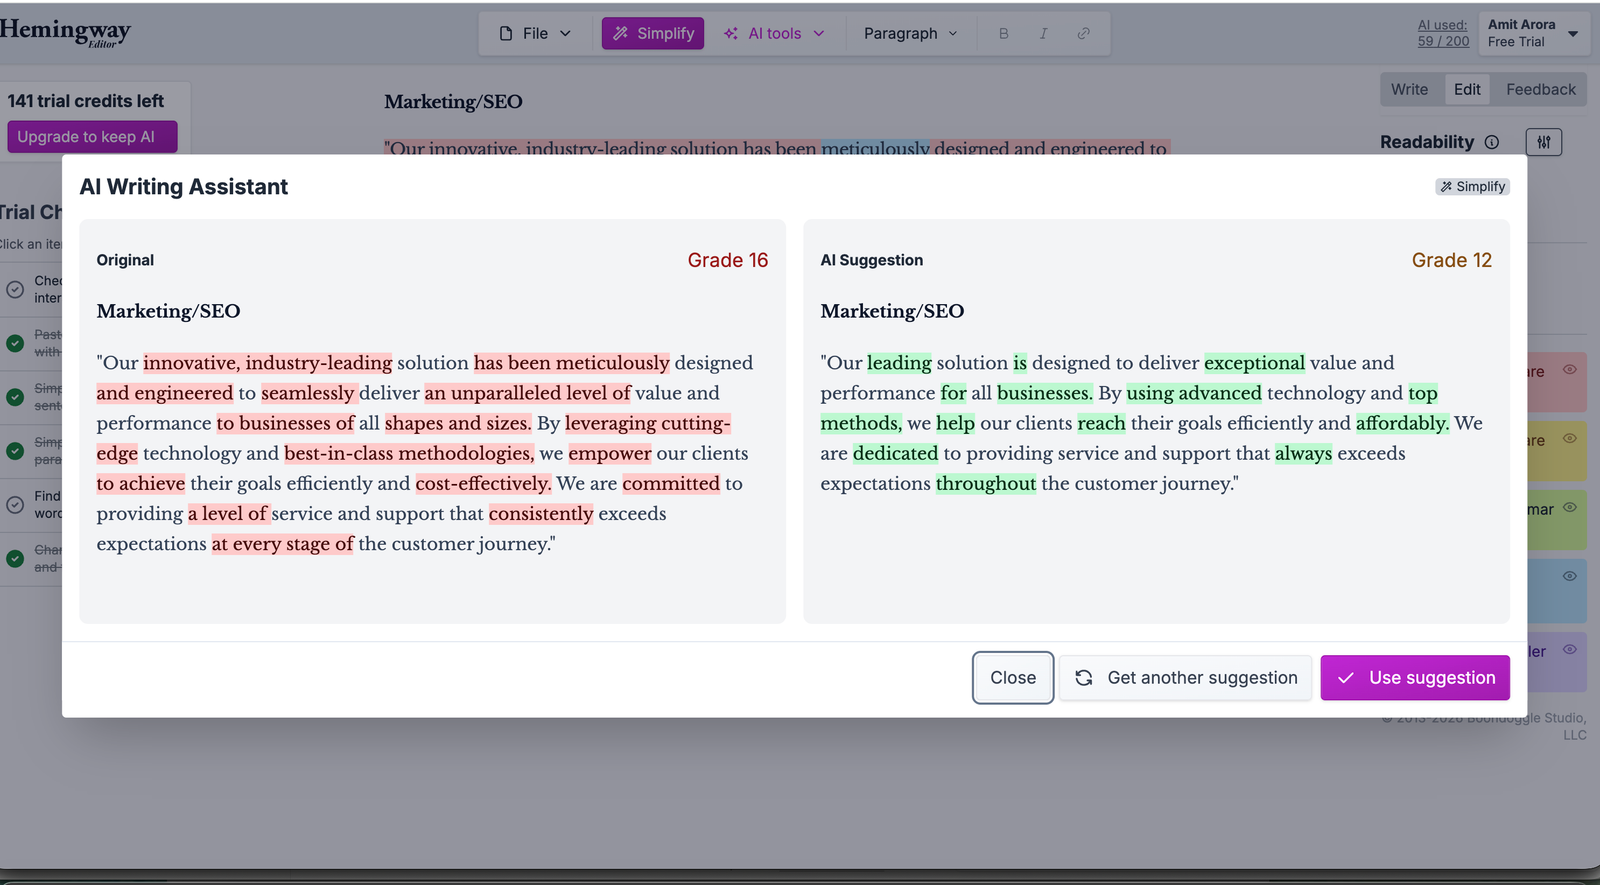Switch to the Edit tab
Image resolution: width=1600 pixels, height=885 pixels.
point(1467,89)
